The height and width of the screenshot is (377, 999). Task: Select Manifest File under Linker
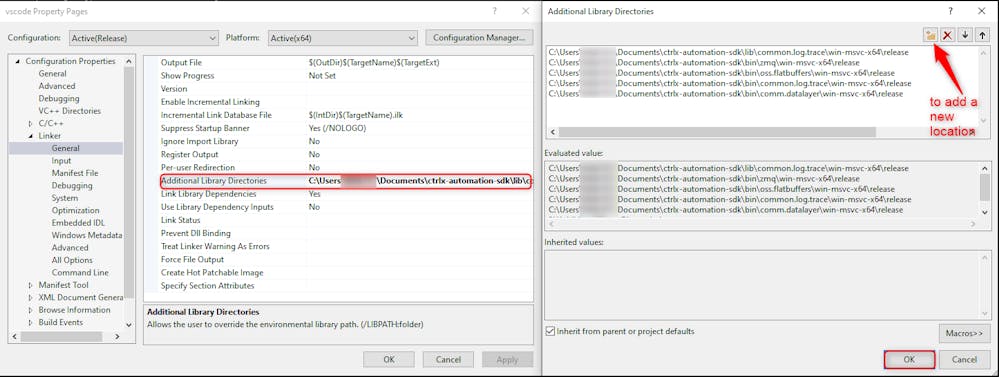[75, 173]
